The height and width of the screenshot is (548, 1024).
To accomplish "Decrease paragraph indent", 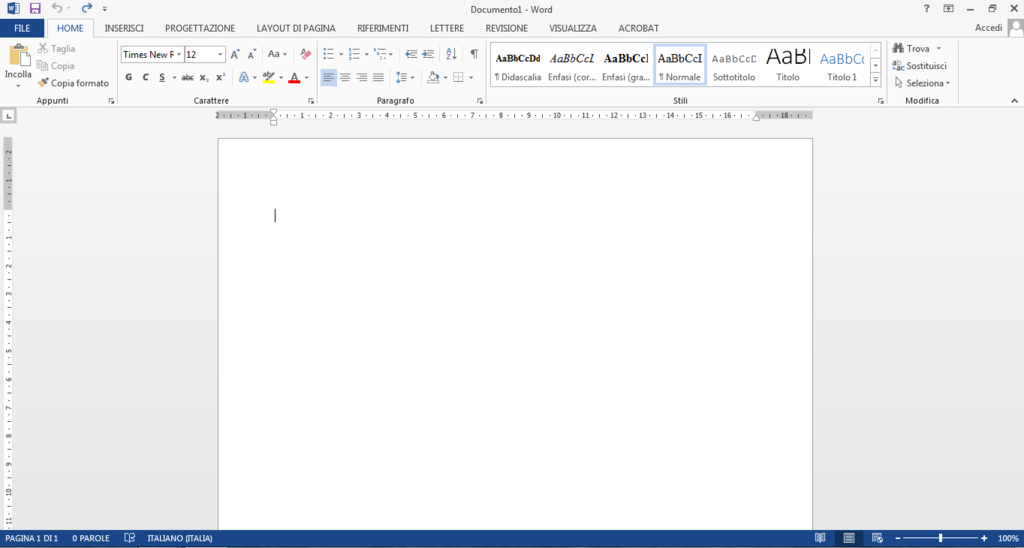I will (x=411, y=54).
